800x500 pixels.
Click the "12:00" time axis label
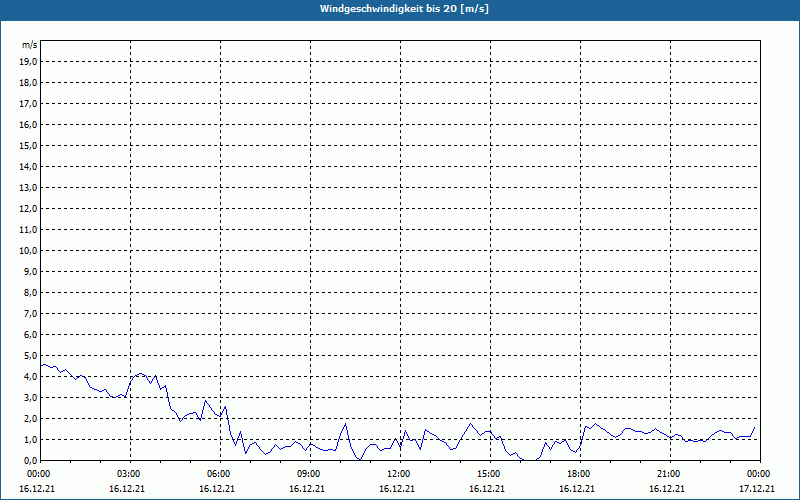coord(399,474)
